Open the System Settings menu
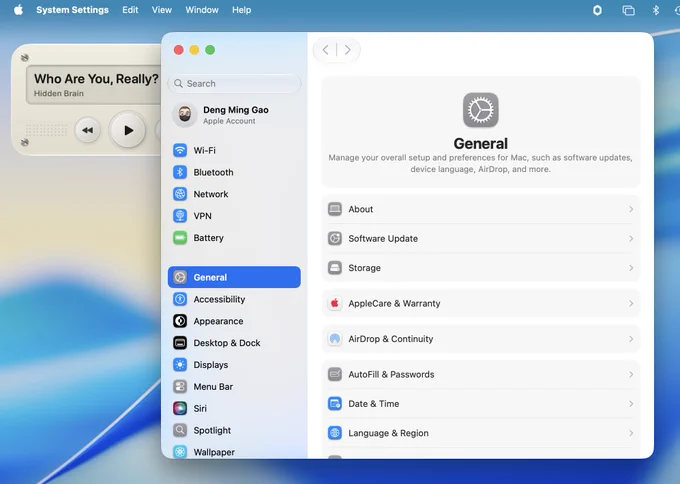The height and width of the screenshot is (484, 680). click(x=72, y=10)
